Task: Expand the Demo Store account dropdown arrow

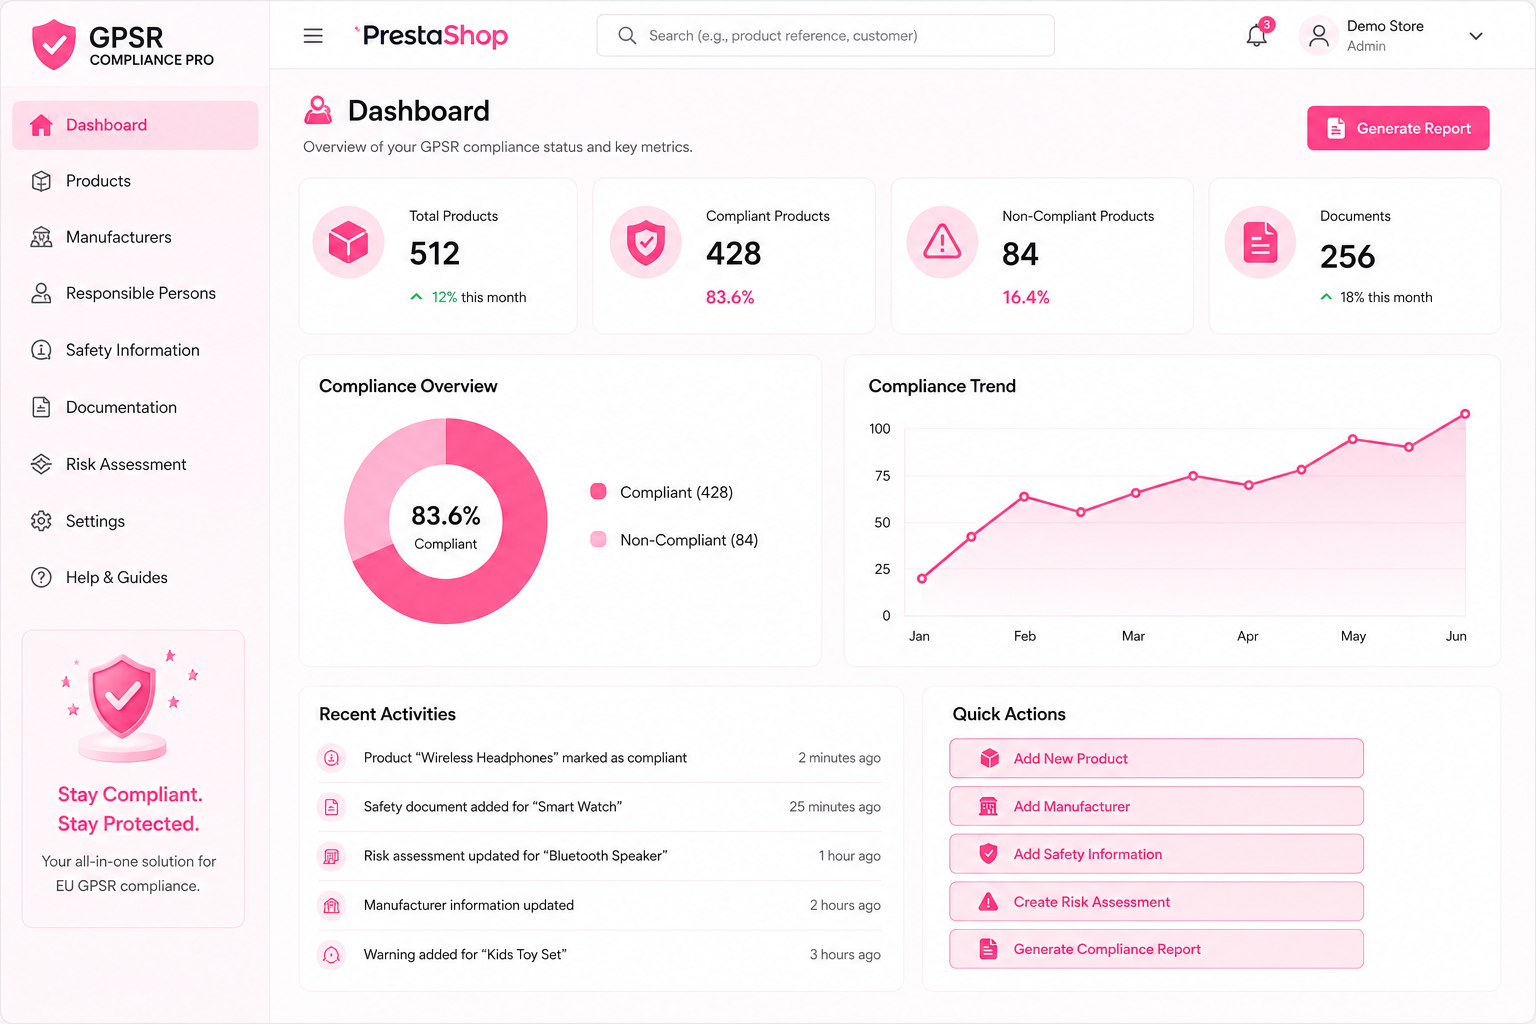Action: [1476, 36]
